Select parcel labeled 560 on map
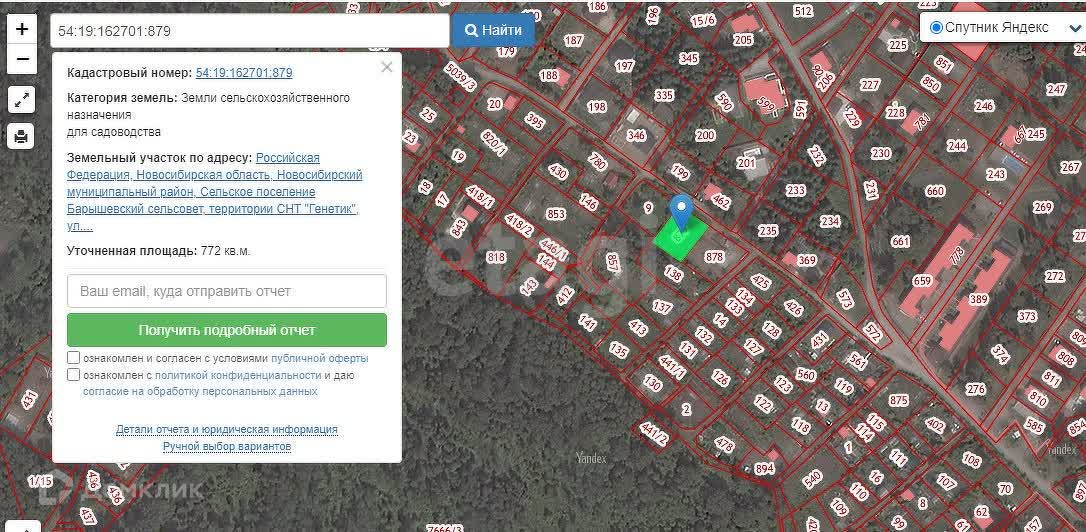 [x=805, y=375]
